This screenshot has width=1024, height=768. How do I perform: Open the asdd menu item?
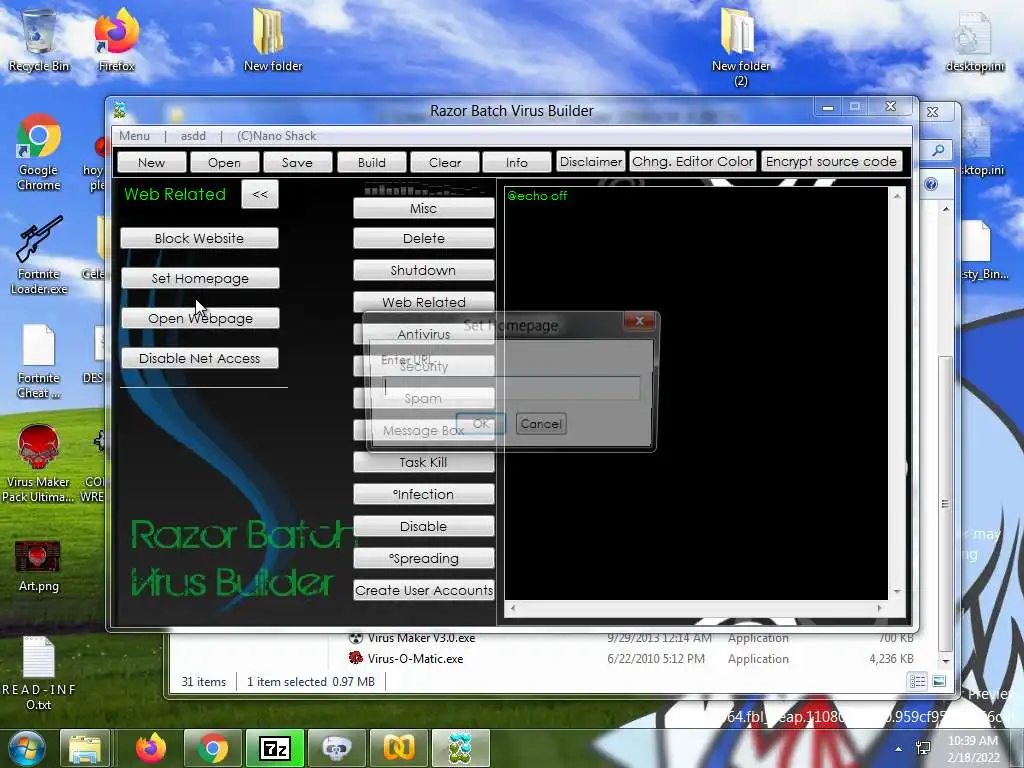click(193, 136)
